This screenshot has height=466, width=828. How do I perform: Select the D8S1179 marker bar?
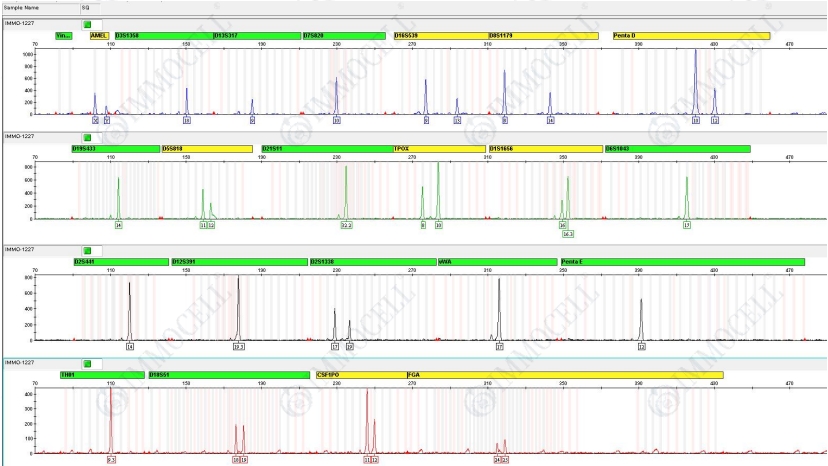544,36
